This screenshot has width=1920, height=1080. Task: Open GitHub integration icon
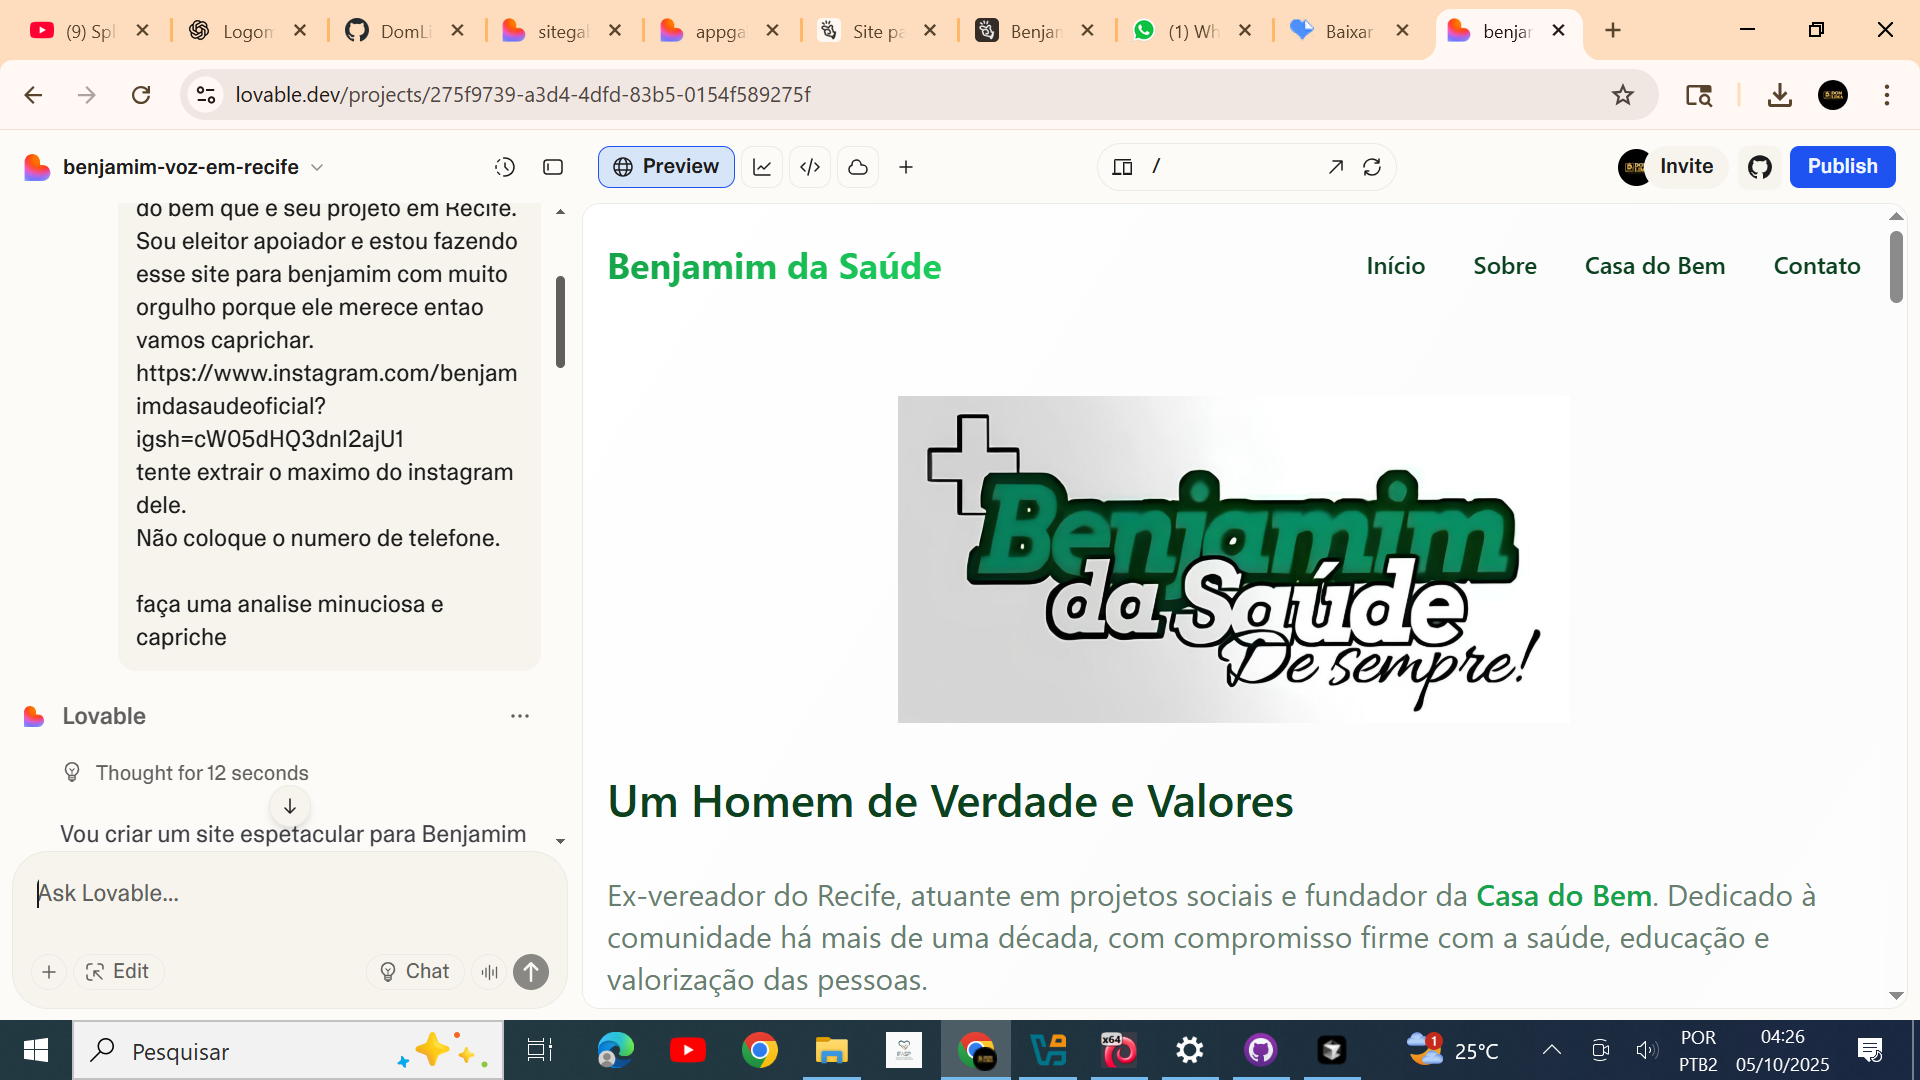pos(1760,167)
